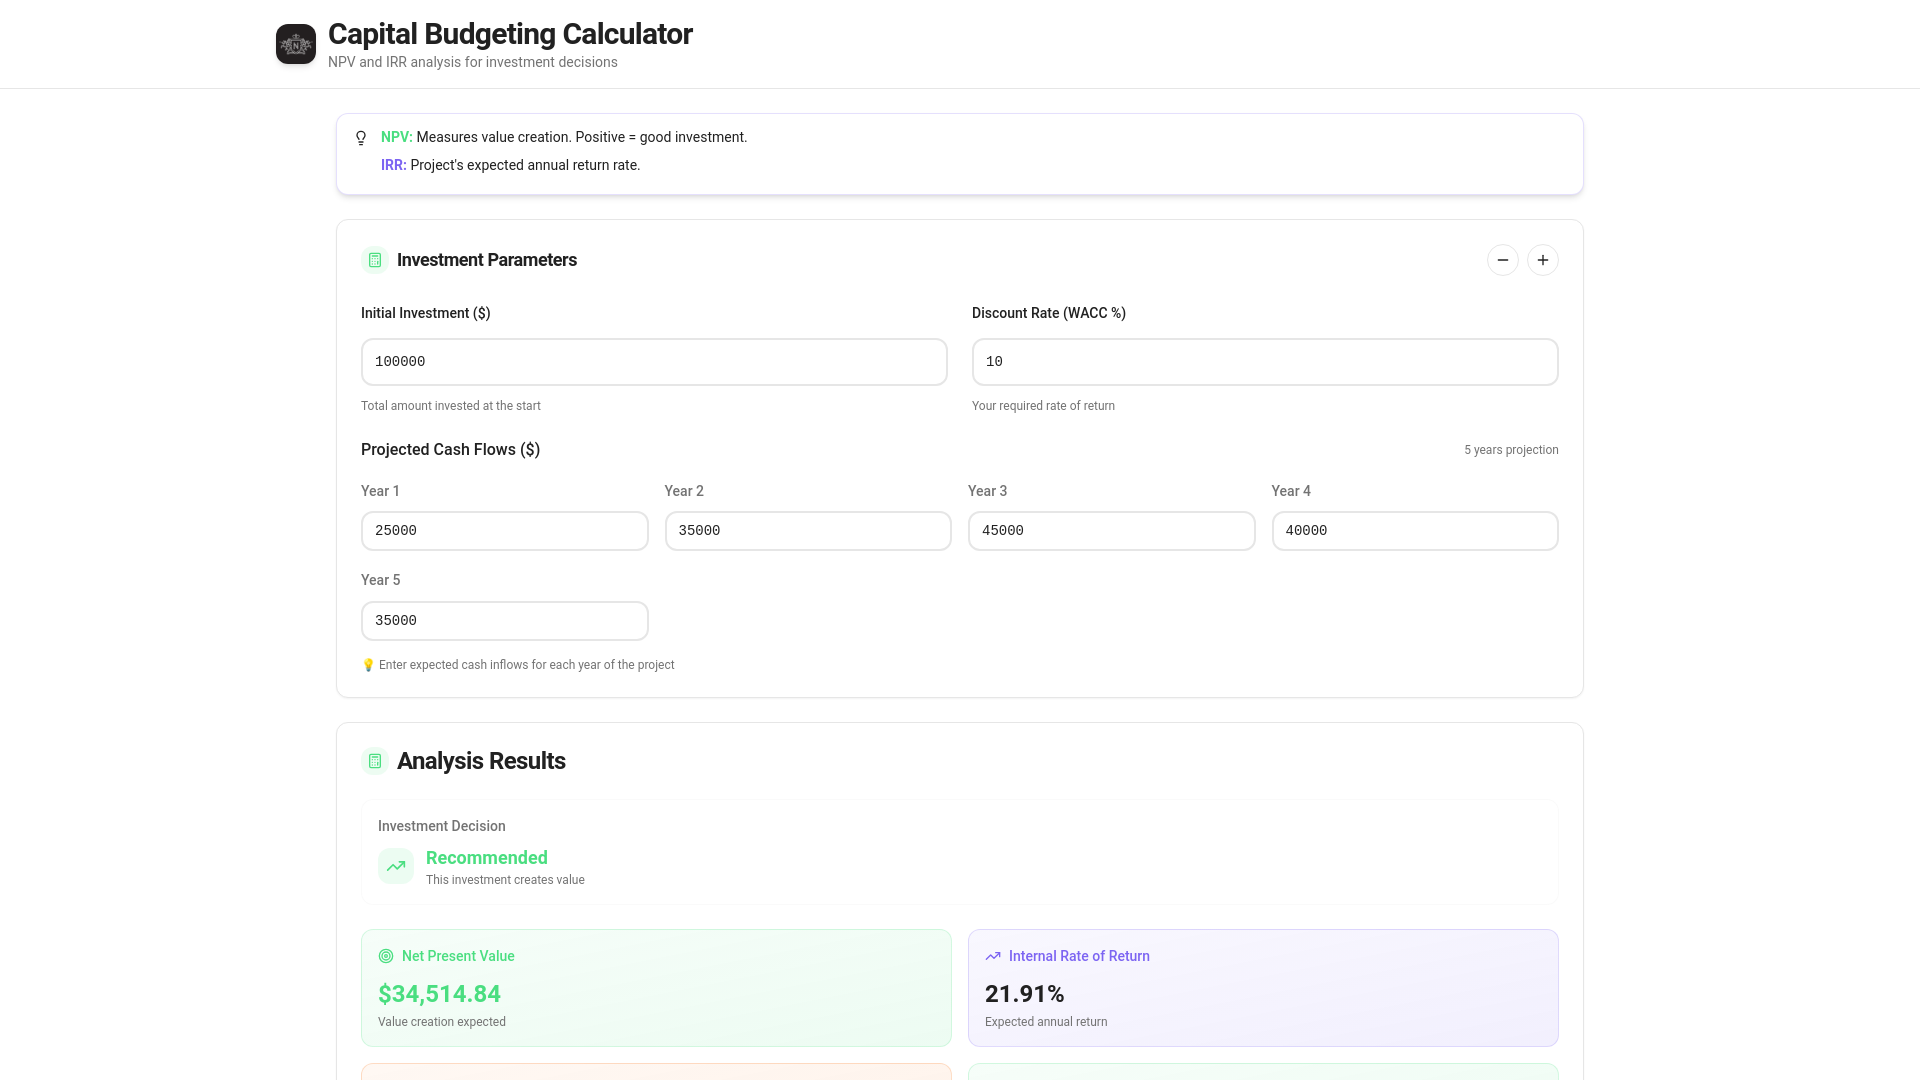Image resolution: width=1920 pixels, height=1080 pixels.
Task: Focus the Year 5 cash flow field
Action: [504, 621]
